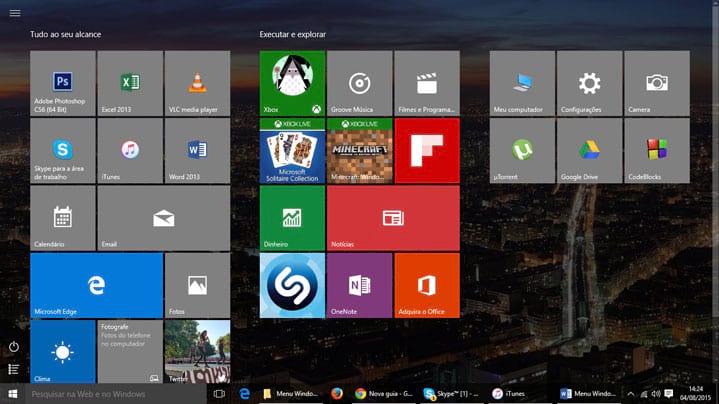Viewport: 719px width, 404px height.
Task: Open the Clima weather tile
Action: pos(63,352)
